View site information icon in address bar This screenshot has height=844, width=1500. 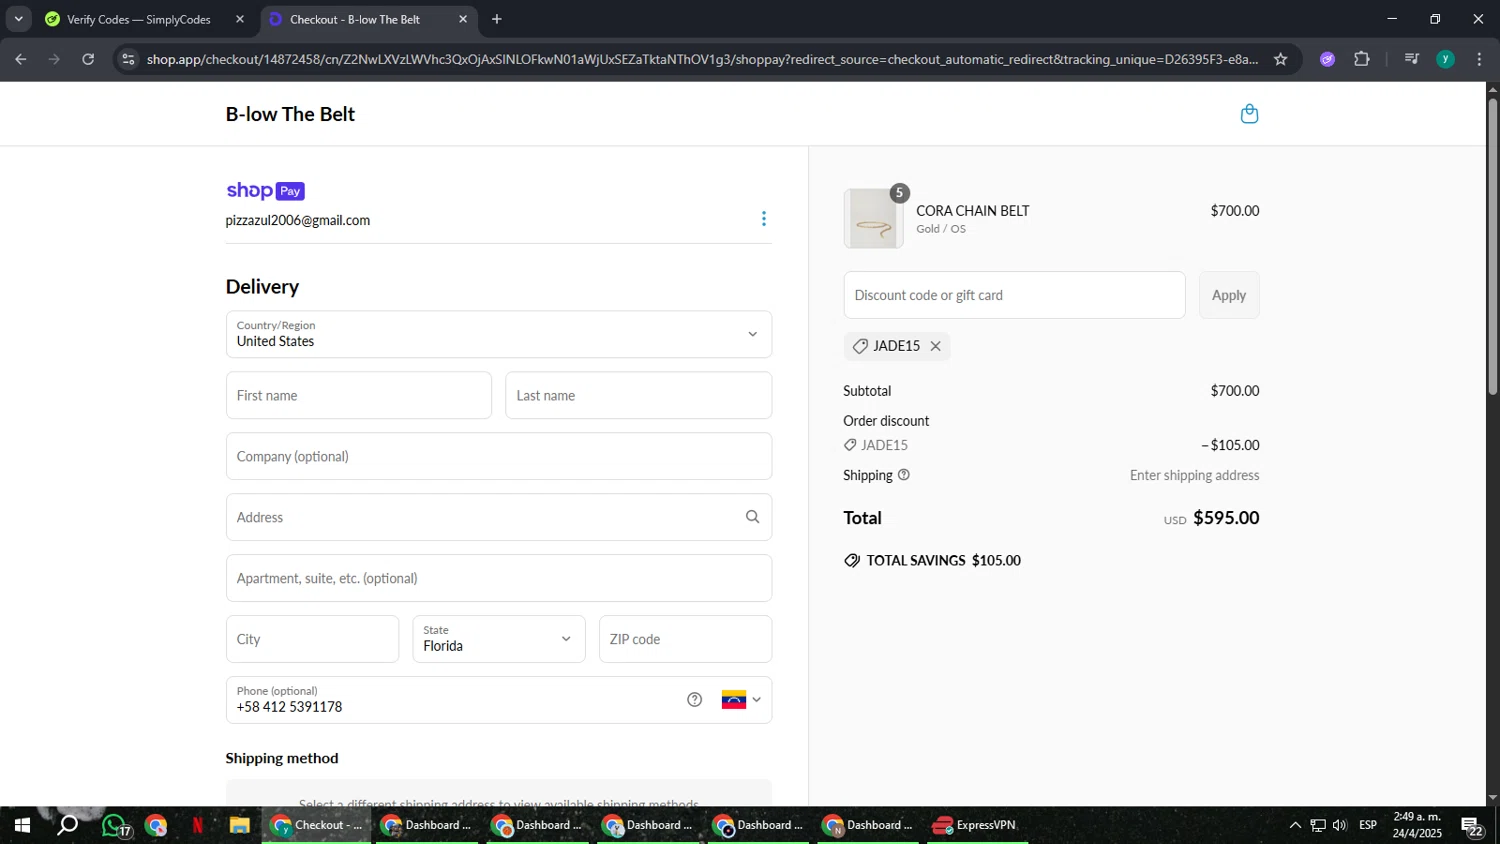point(128,59)
